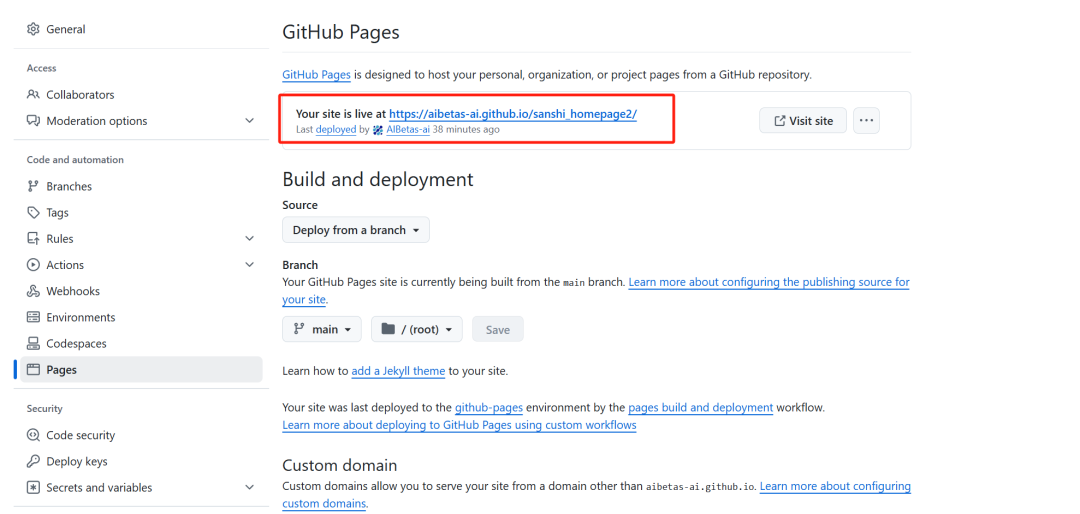Open the / (root) folder dropdown
The width and height of the screenshot is (1080, 514).
(x=417, y=329)
